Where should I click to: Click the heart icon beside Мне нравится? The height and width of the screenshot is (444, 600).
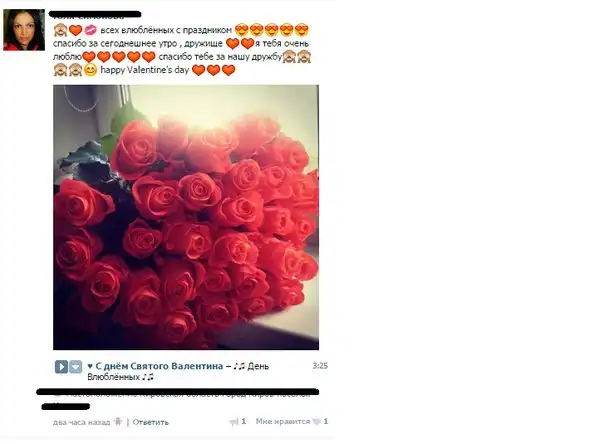point(316,422)
